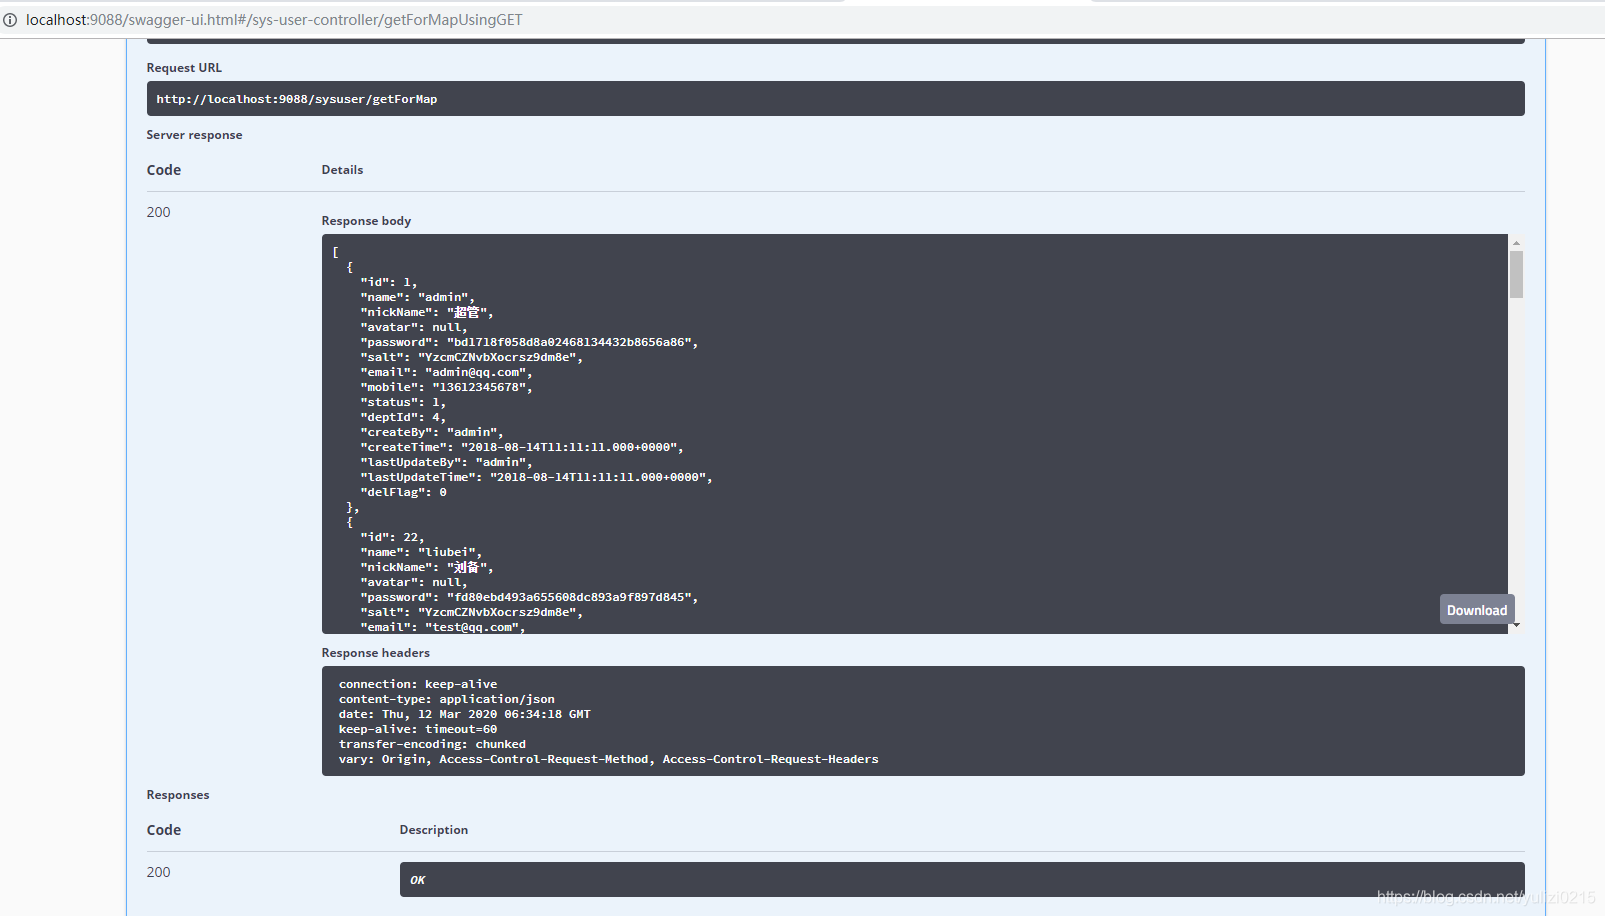Click the OK description box
Viewport: 1605px width, 916px height.
click(x=961, y=880)
